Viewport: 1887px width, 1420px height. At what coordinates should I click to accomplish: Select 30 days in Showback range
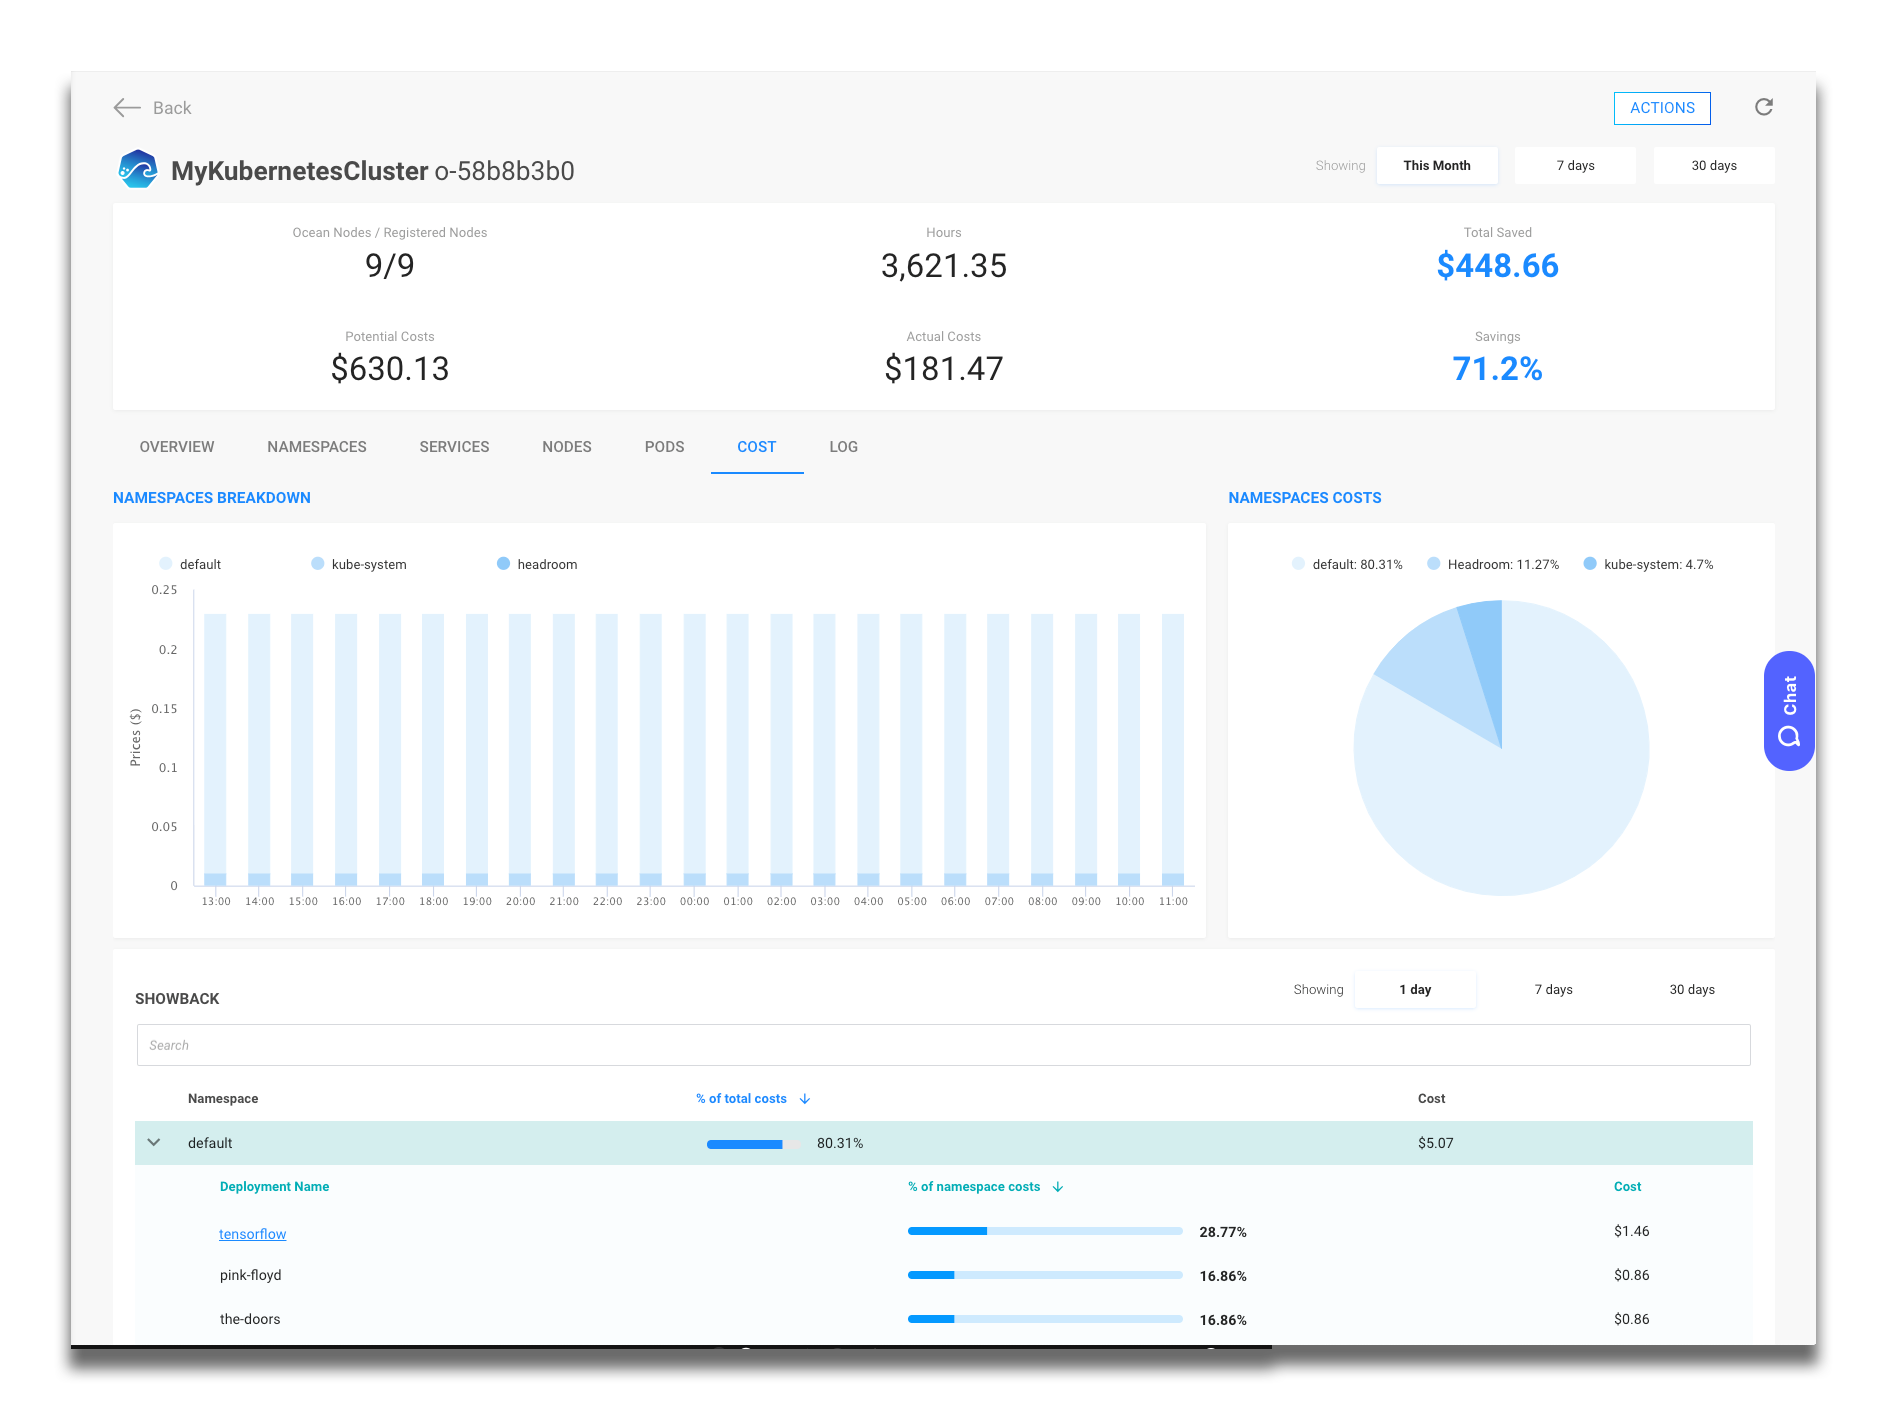click(x=1691, y=990)
